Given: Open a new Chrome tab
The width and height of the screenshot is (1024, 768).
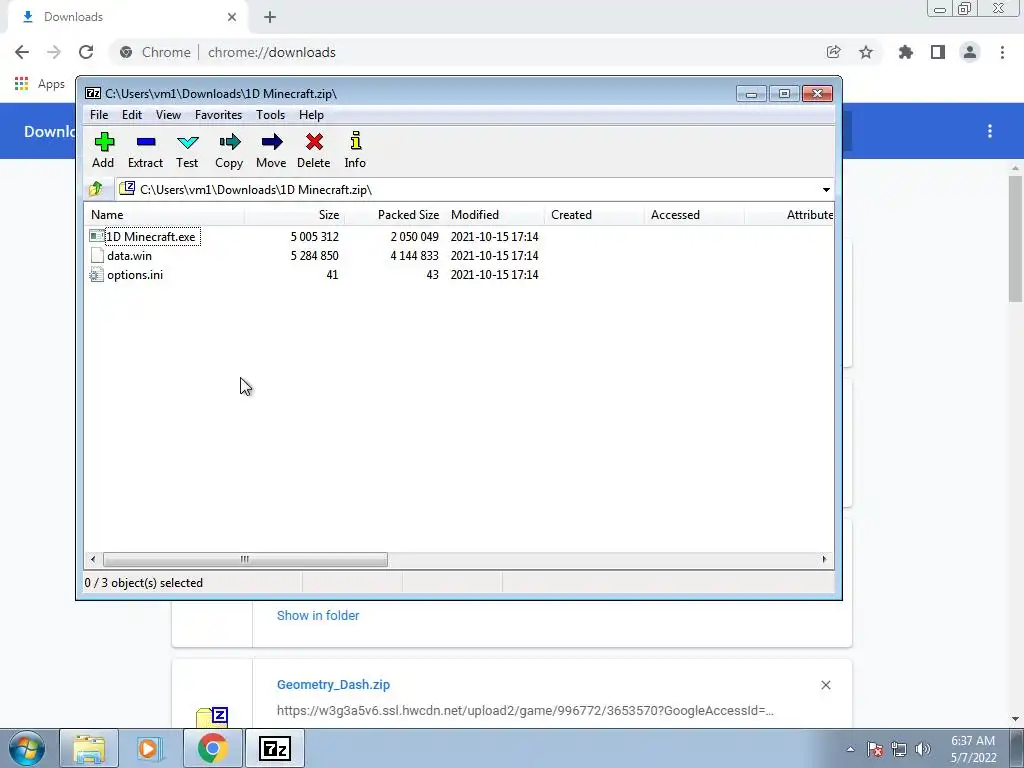Looking at the screenshot, I should (270, 17).
